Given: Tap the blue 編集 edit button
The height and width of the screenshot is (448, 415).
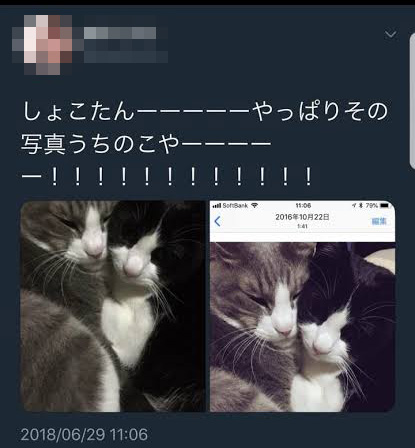Looking at the screenshot, I should click(x=379, y=221).
